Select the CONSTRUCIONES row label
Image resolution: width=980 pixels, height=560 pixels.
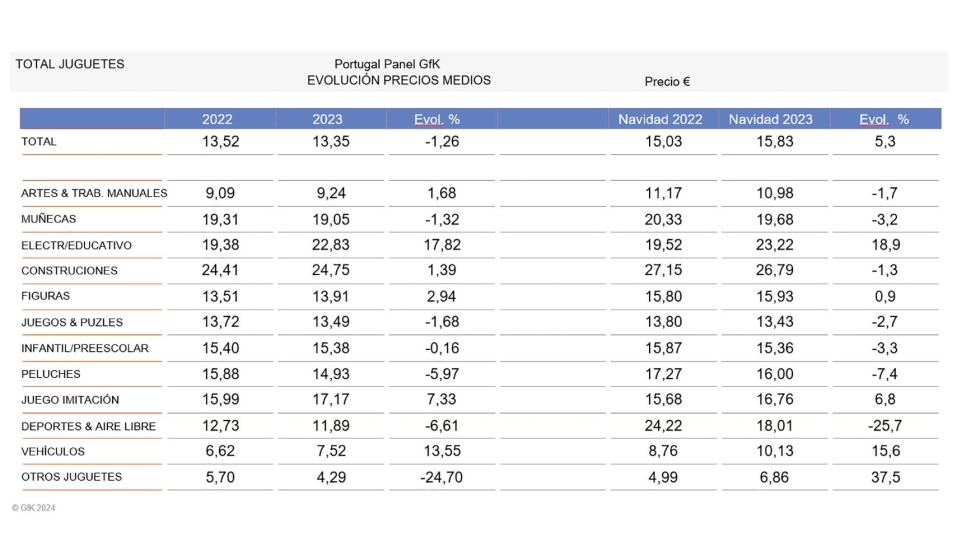click(69, 271)
